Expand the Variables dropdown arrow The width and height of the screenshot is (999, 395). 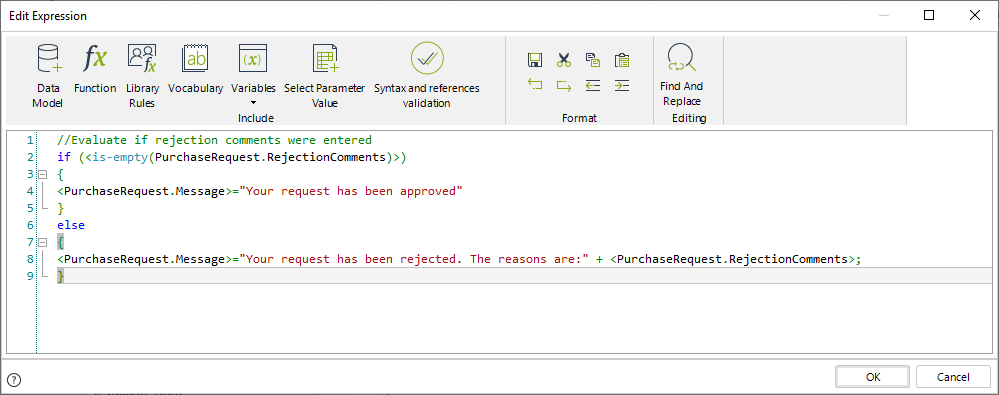(x=253, y=102)
